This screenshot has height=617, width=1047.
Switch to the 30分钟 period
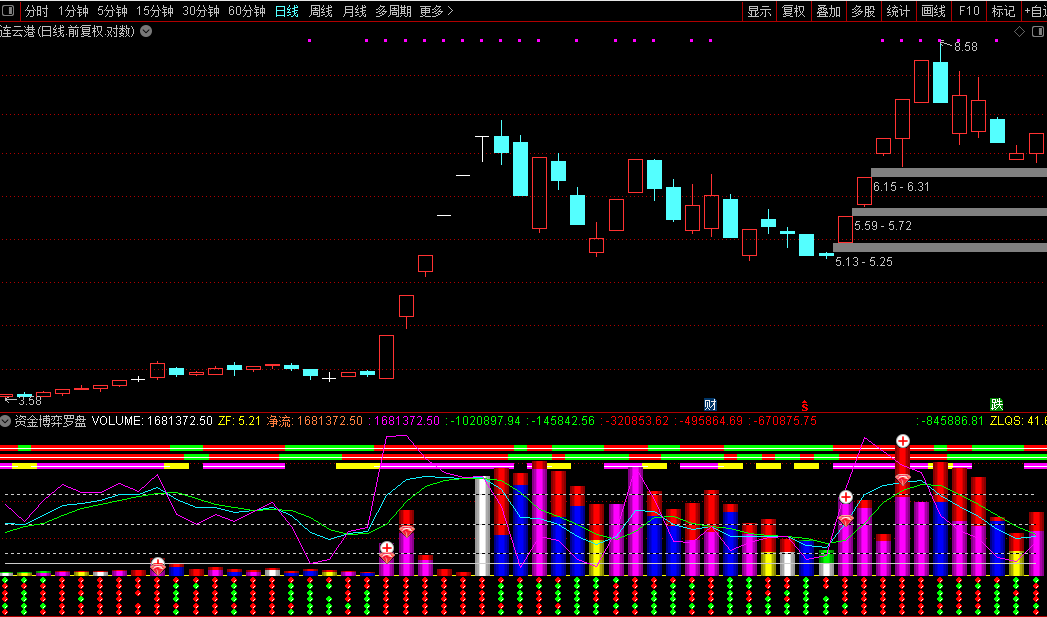pos(201,11)
